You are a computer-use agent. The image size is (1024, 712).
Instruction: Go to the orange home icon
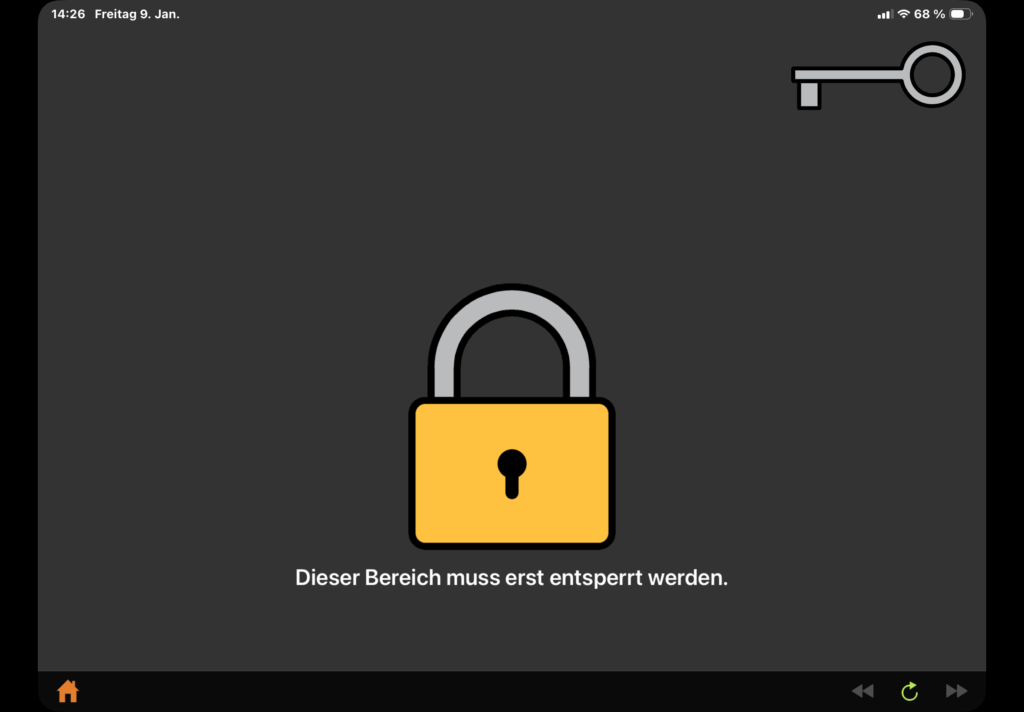68,690
